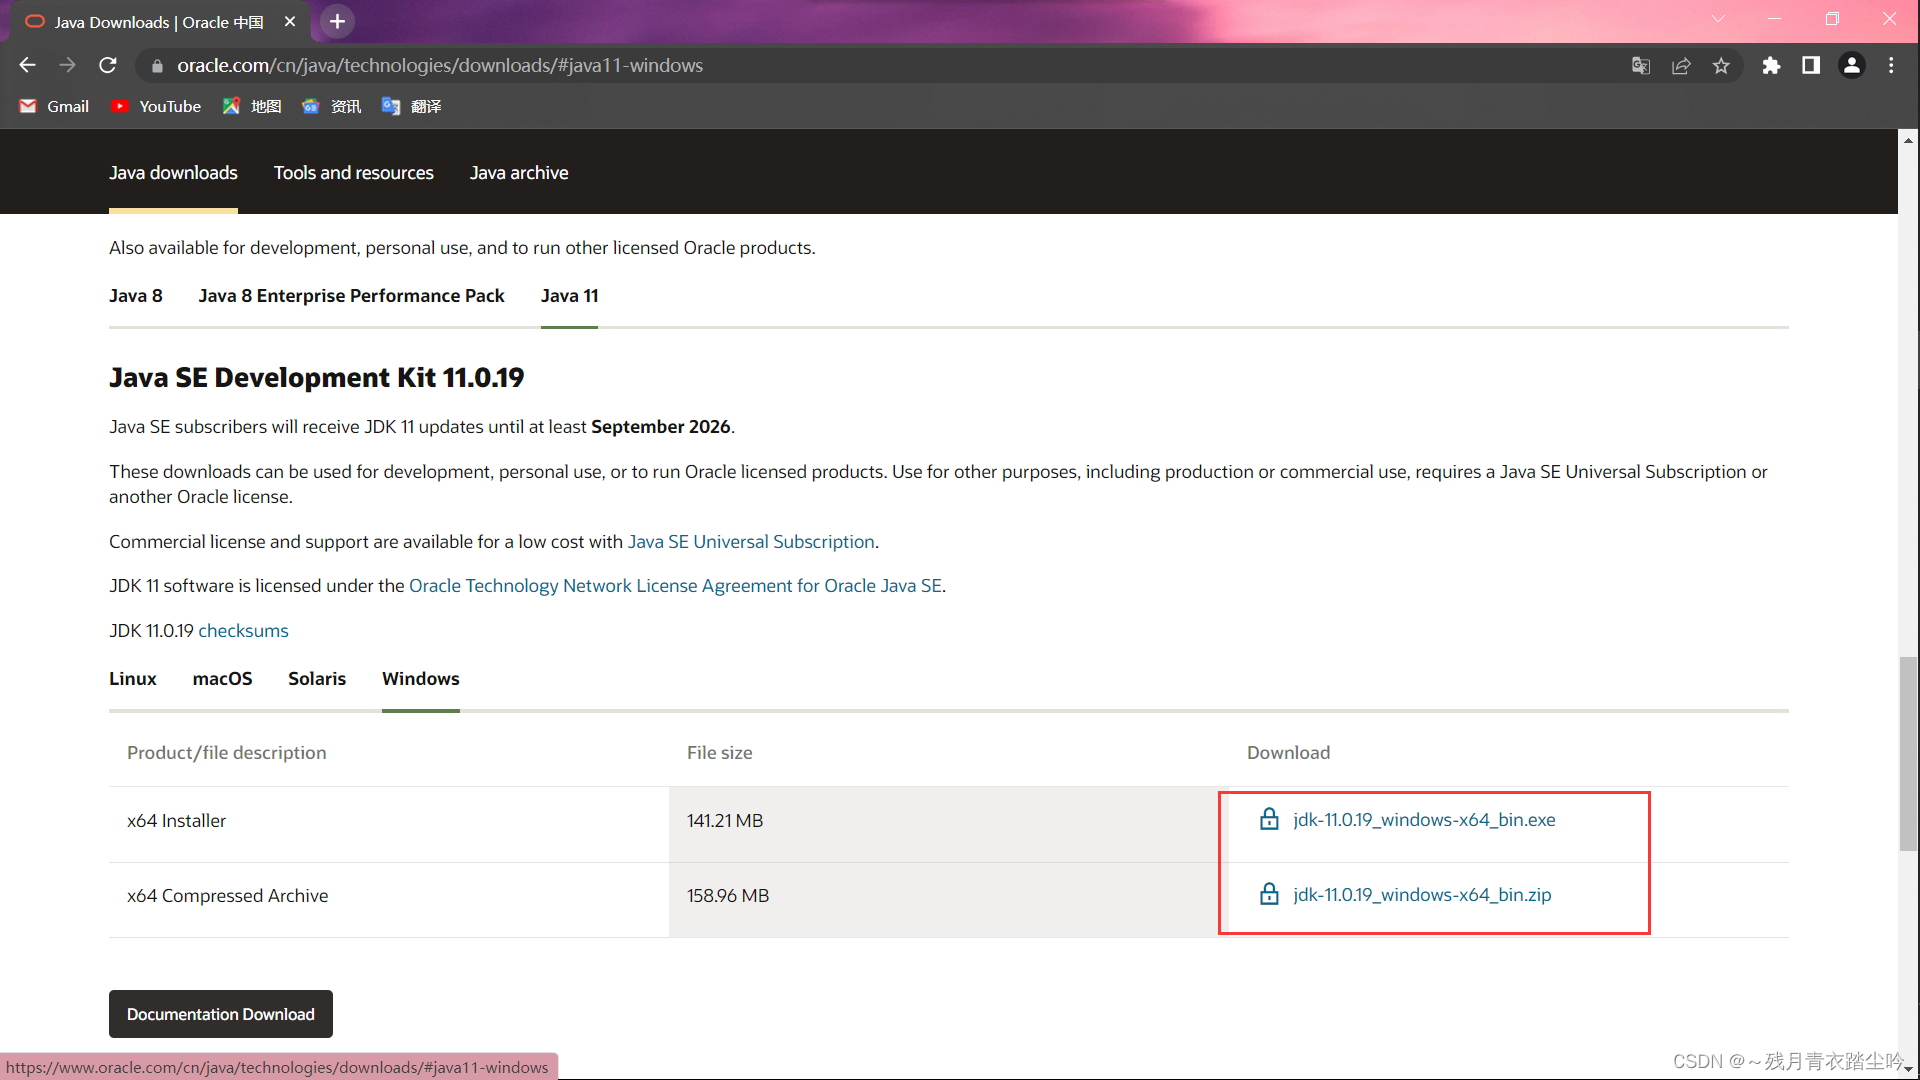
Task: Select the Solaris tab for JDK downloads
Action: [x=315, y=678]
